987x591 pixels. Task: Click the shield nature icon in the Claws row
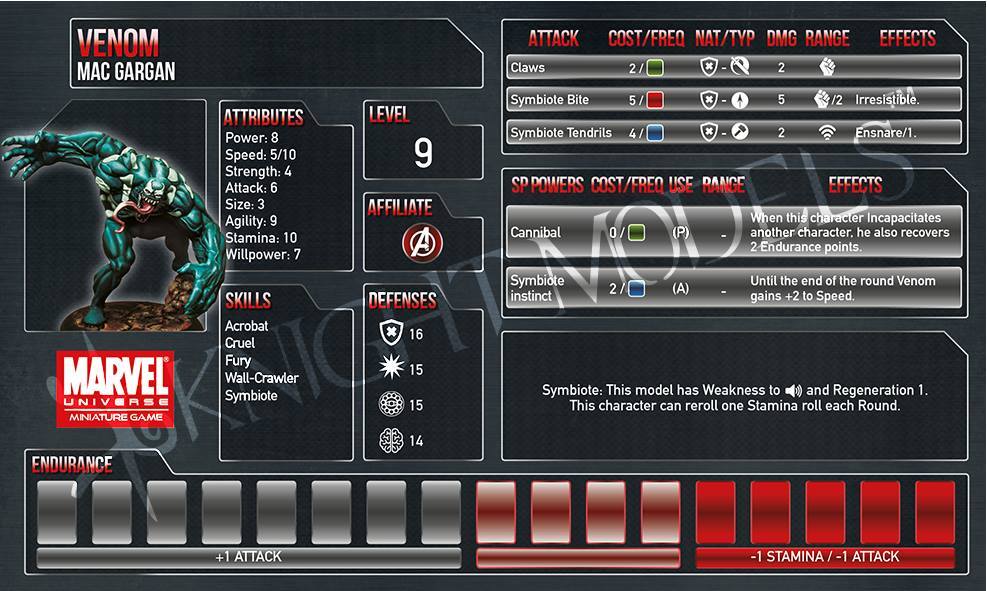[x=709, y=67]
